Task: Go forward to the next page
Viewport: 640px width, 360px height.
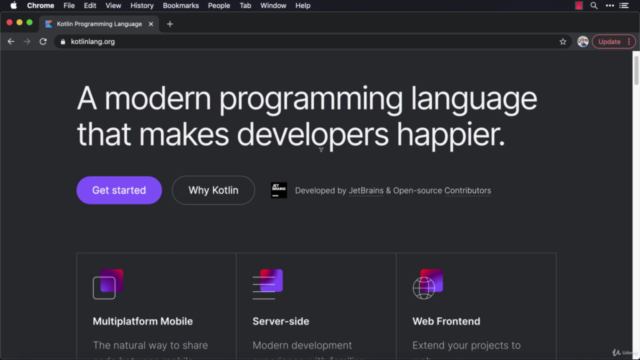Action: point(27,42)
